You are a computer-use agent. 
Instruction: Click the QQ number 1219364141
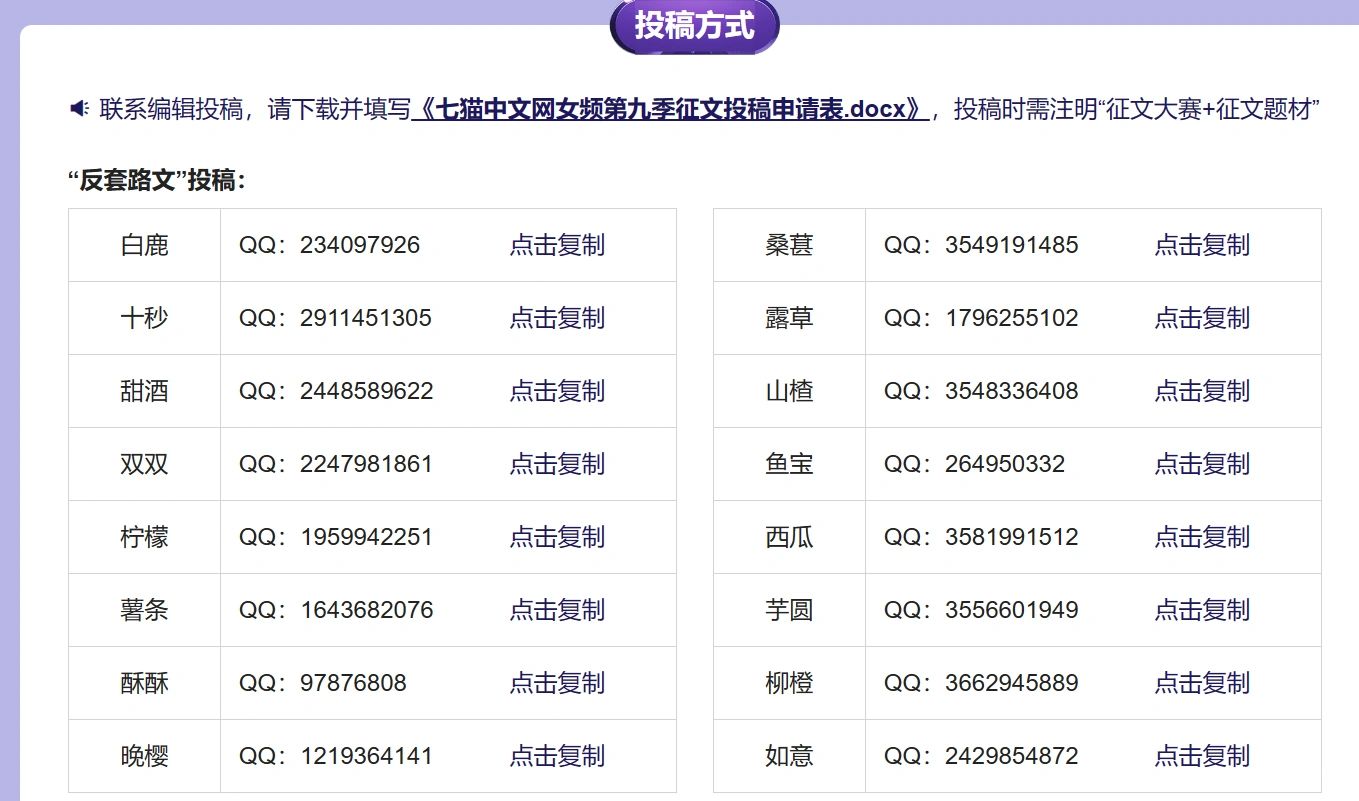[366, 756]
